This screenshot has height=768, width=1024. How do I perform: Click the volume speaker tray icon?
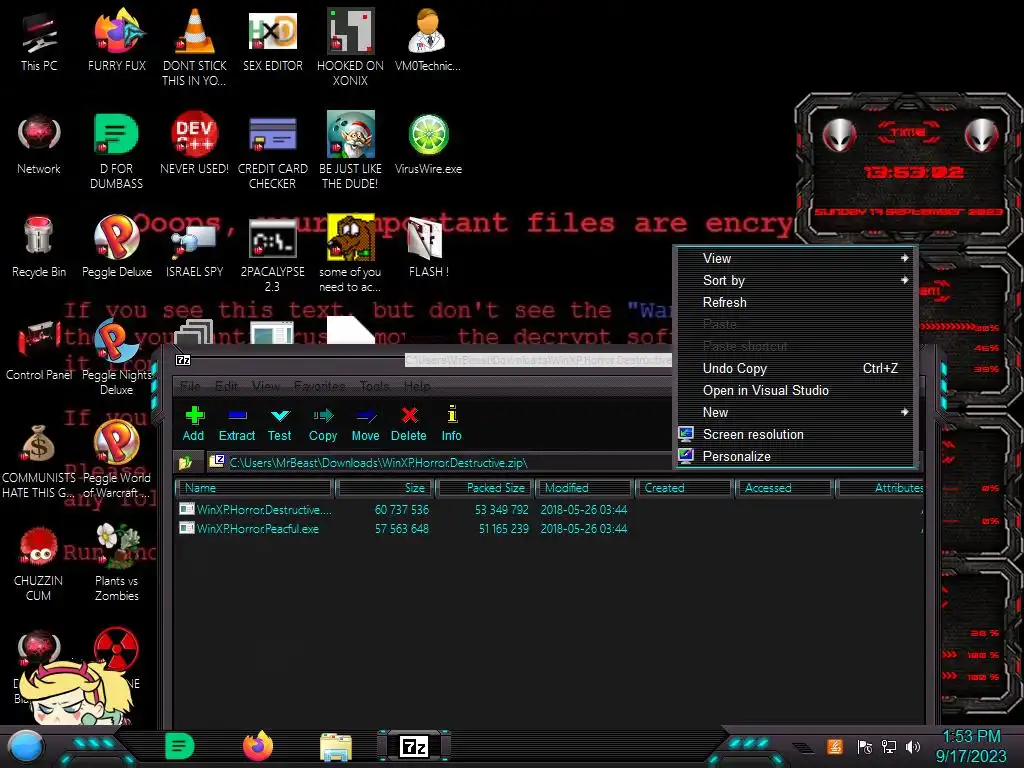[x=913, y=746]
